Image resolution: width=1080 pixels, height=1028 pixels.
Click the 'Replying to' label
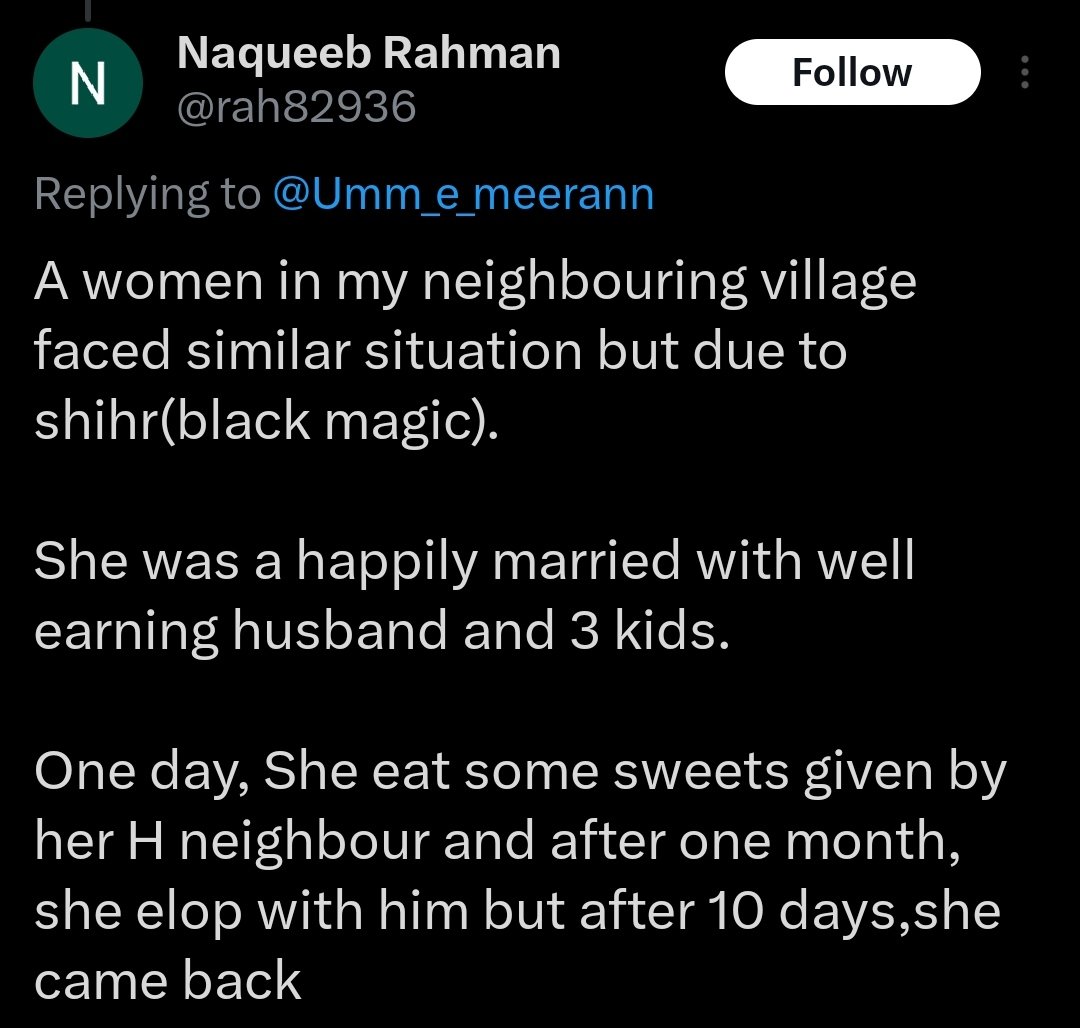tap(147, 194)
